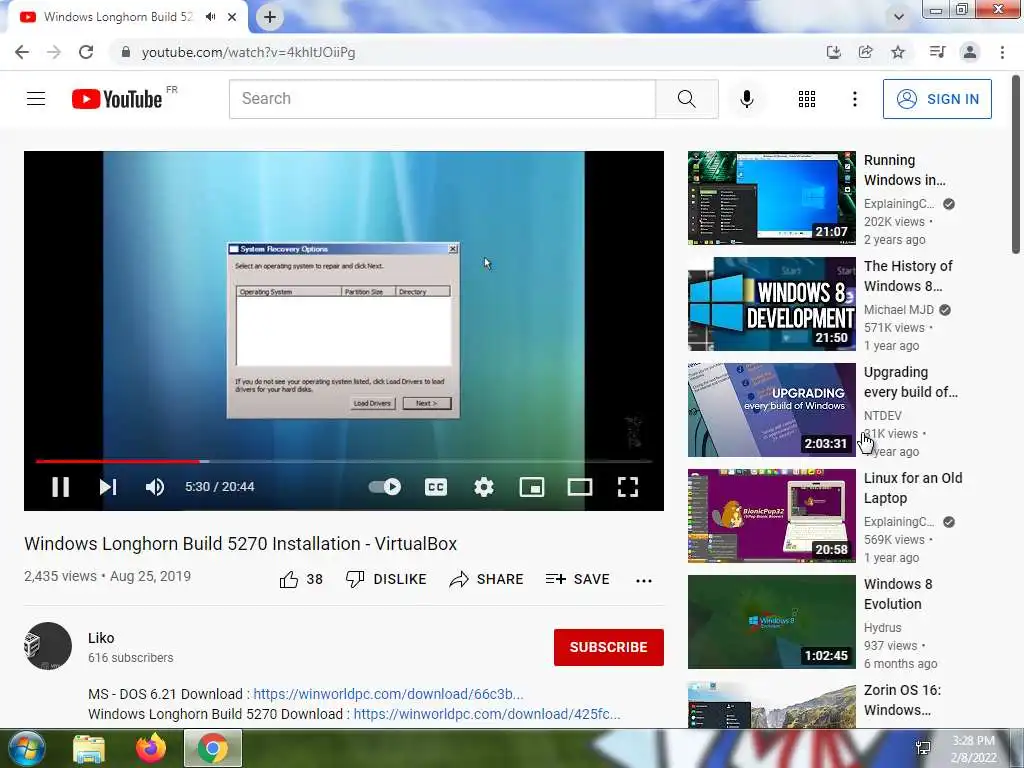
Task: Open video player settings gear
Action: 484,487
